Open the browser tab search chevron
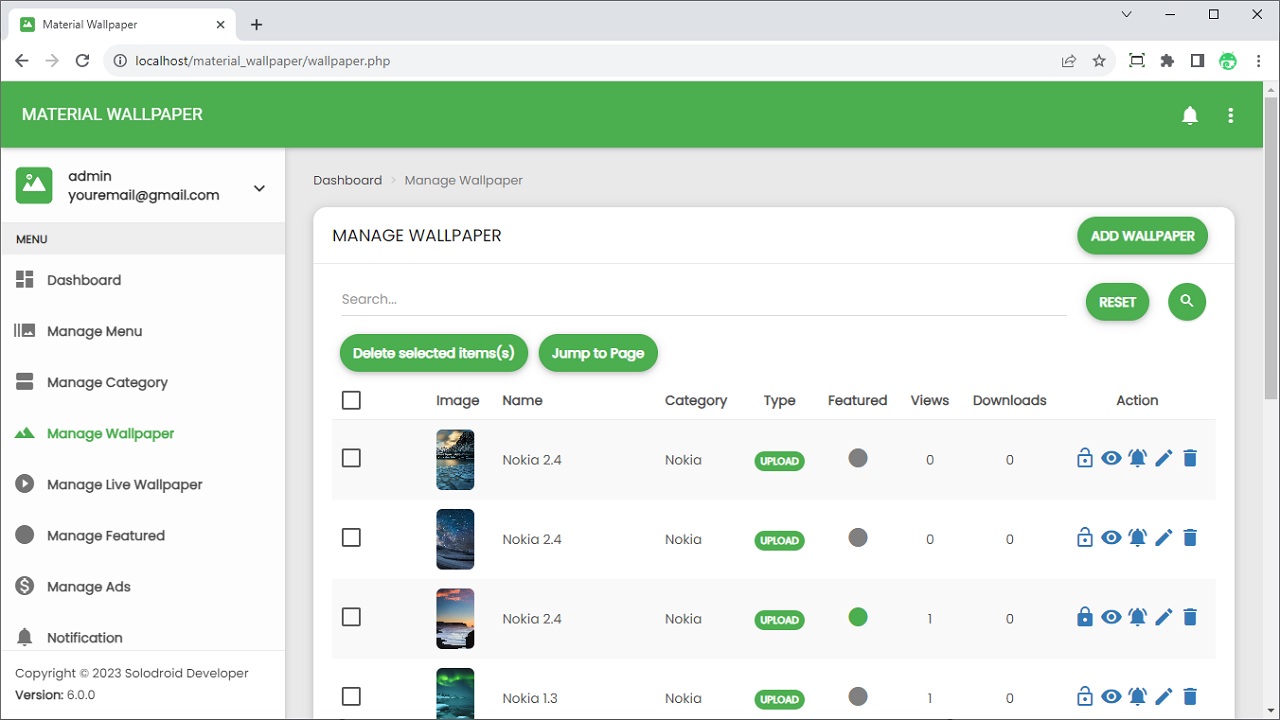The width and height of the screenshot is (1280, 720). (x=1127, y=15)
